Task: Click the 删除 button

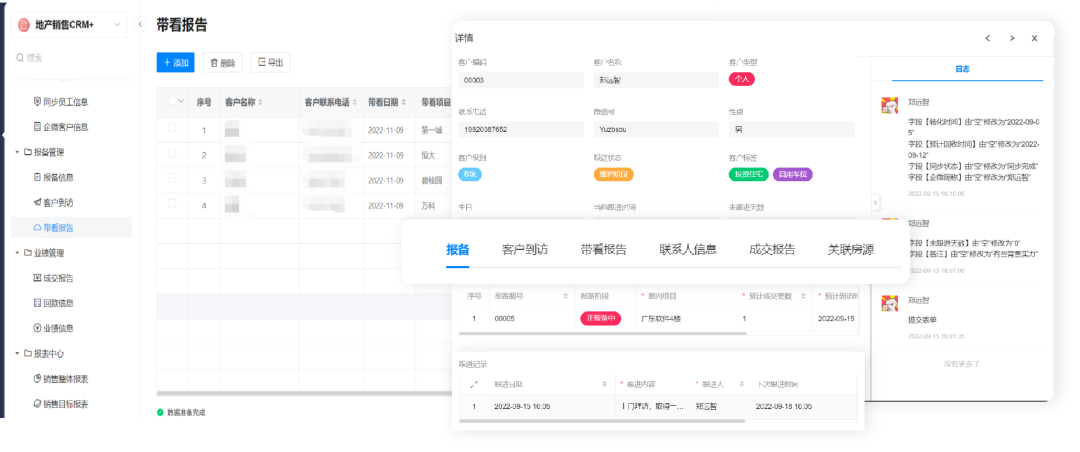Action: 222,63
